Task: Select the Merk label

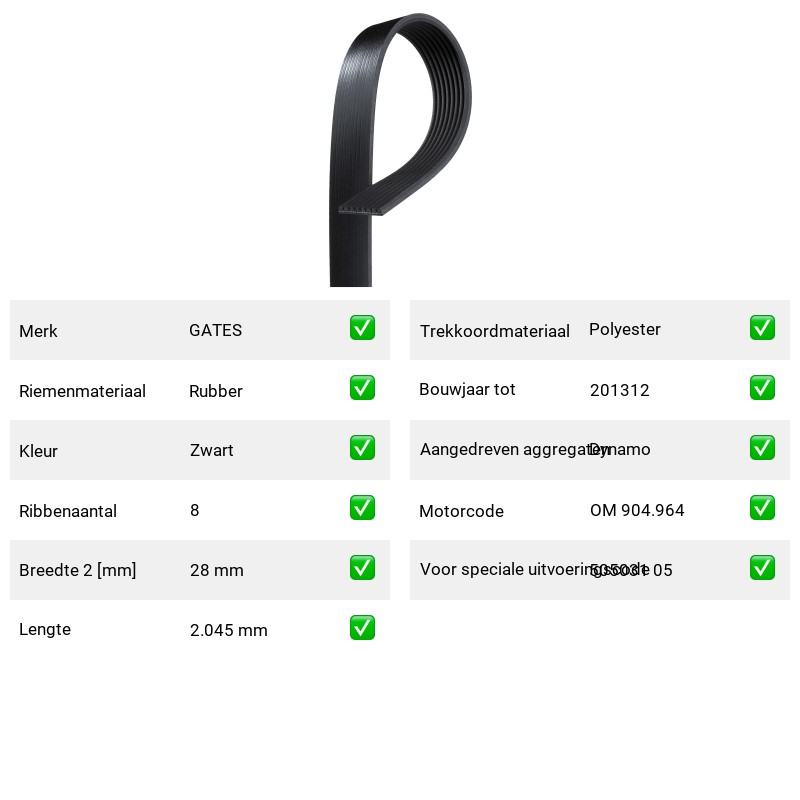Action: click(38, 331)
